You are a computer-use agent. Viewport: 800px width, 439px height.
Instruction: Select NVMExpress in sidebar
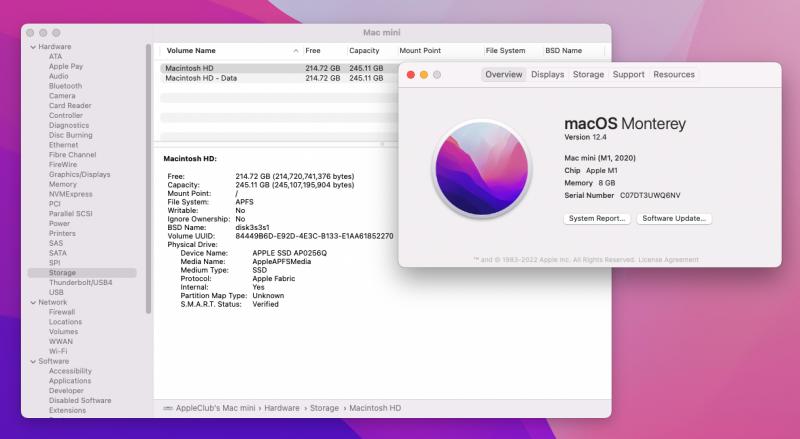70,194
